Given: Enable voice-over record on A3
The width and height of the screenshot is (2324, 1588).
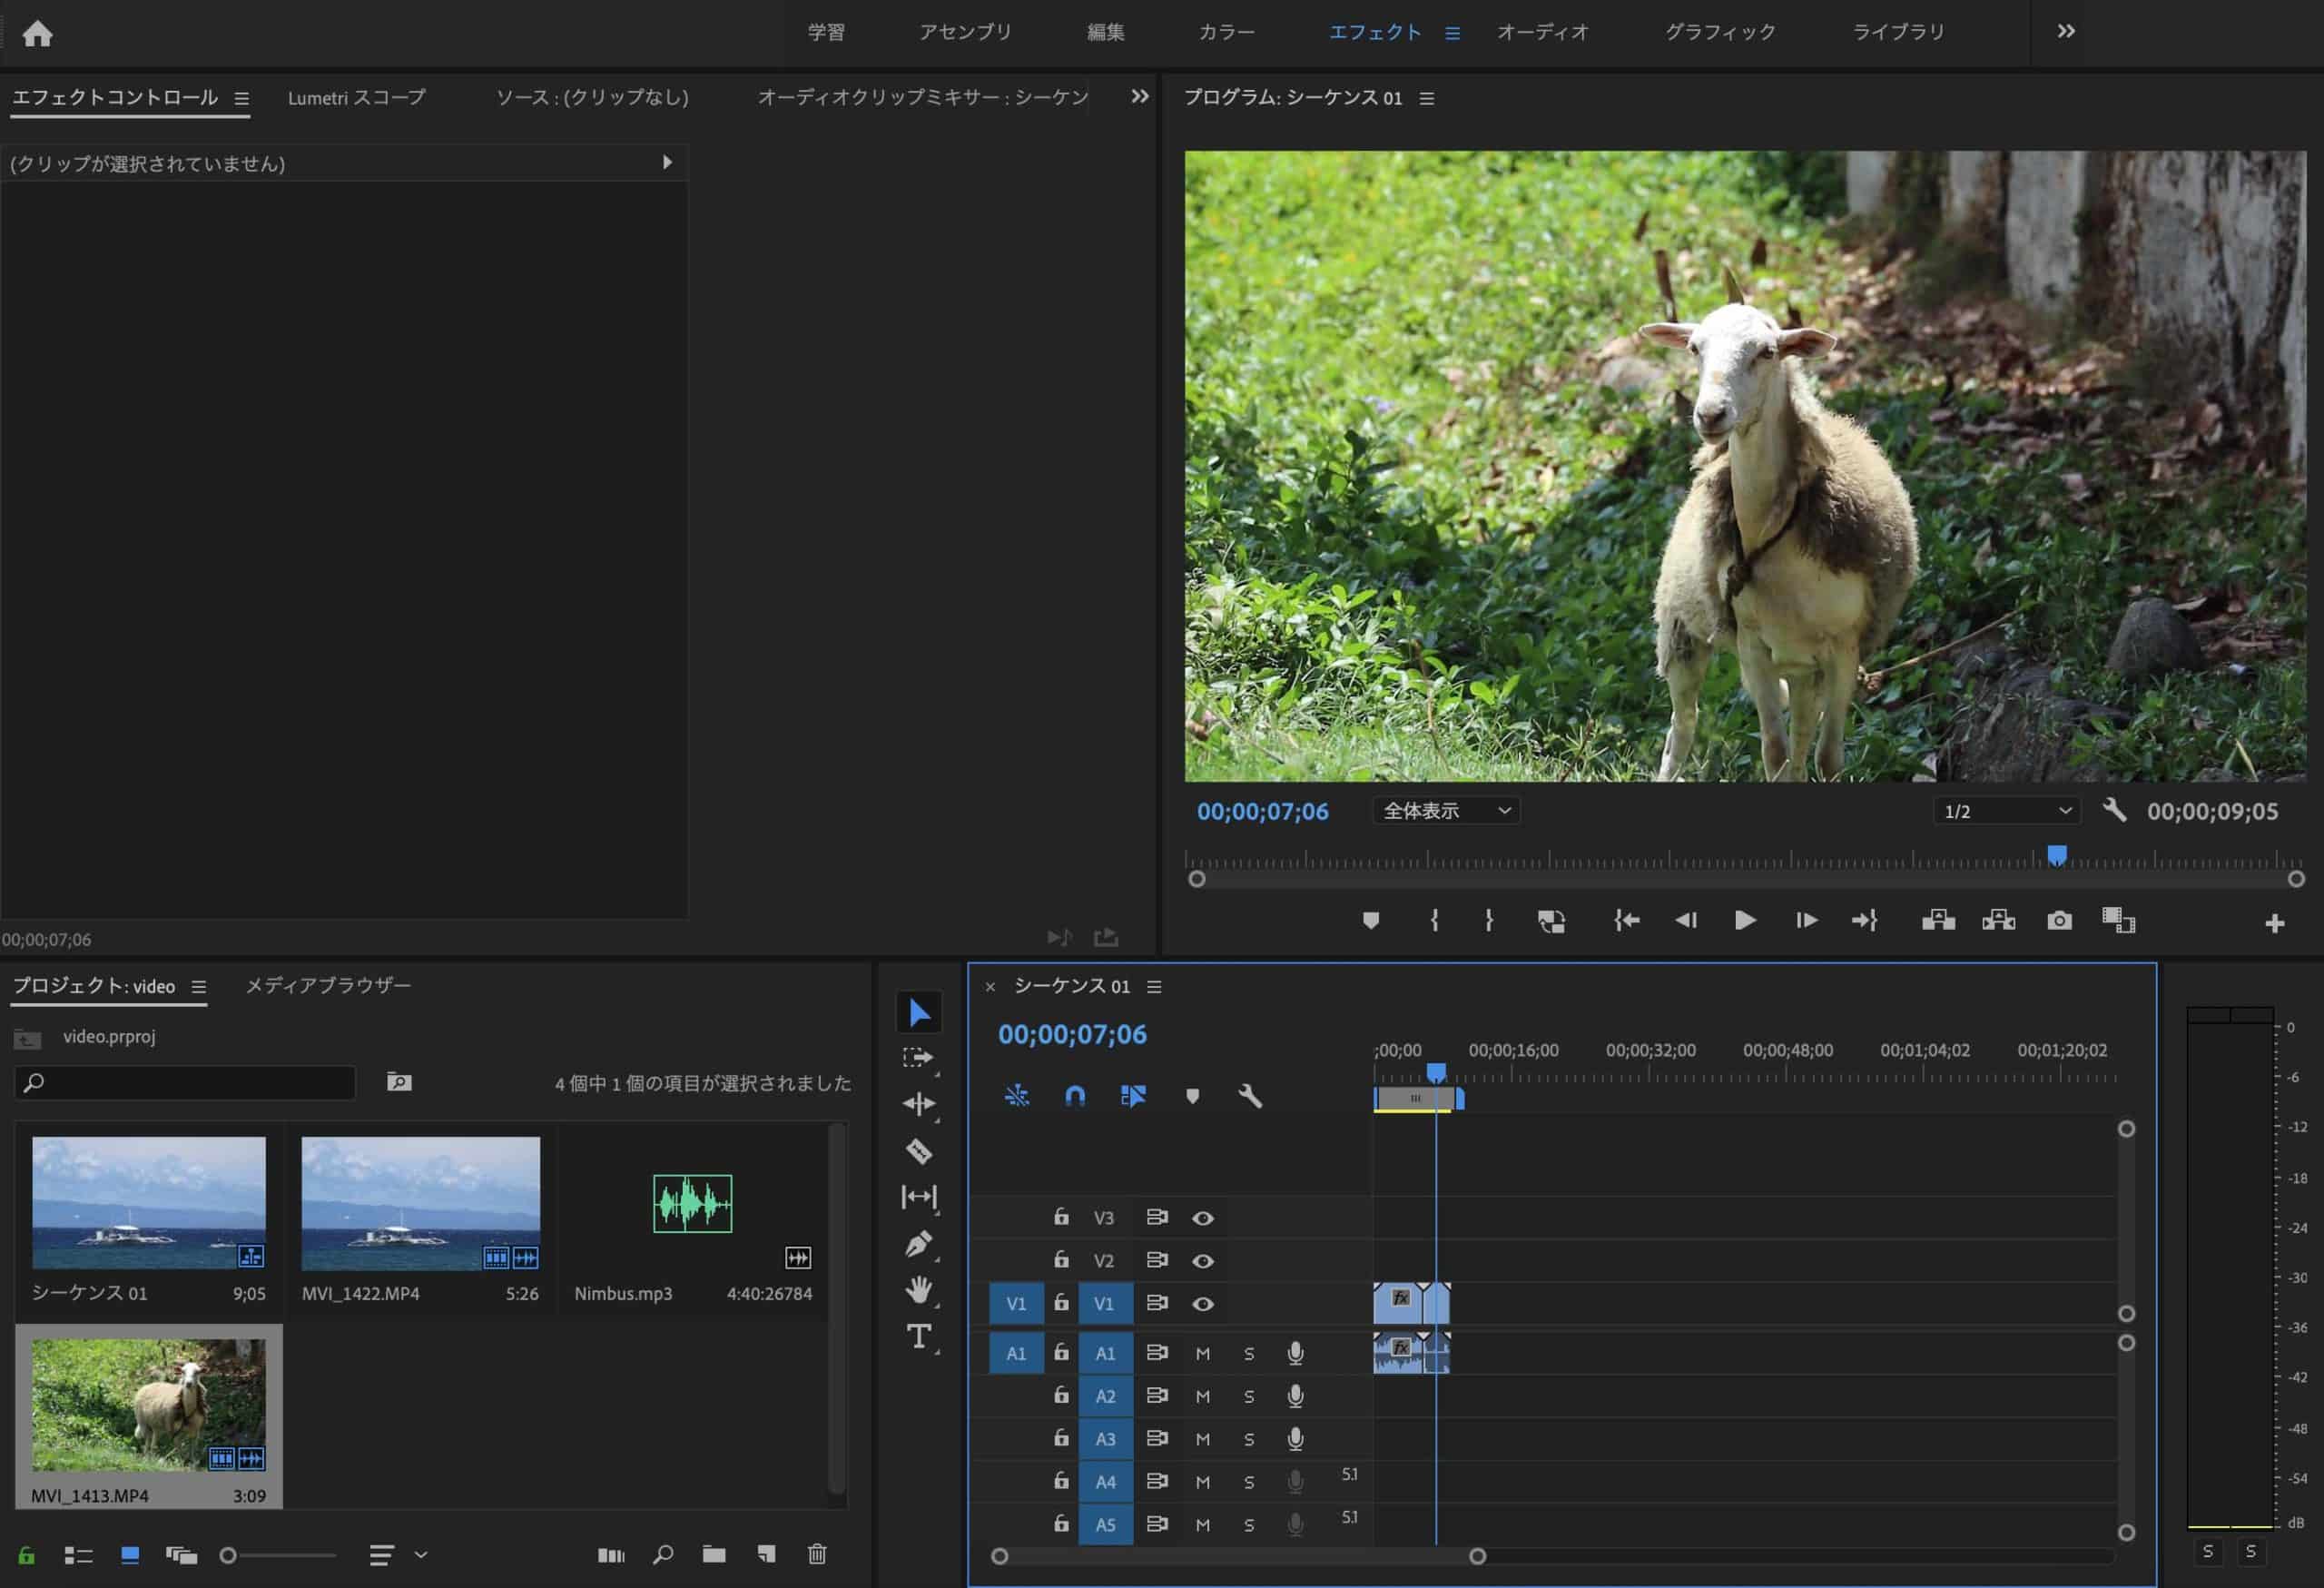Looking at the screenshot, I should [x=1295, y=1439].
